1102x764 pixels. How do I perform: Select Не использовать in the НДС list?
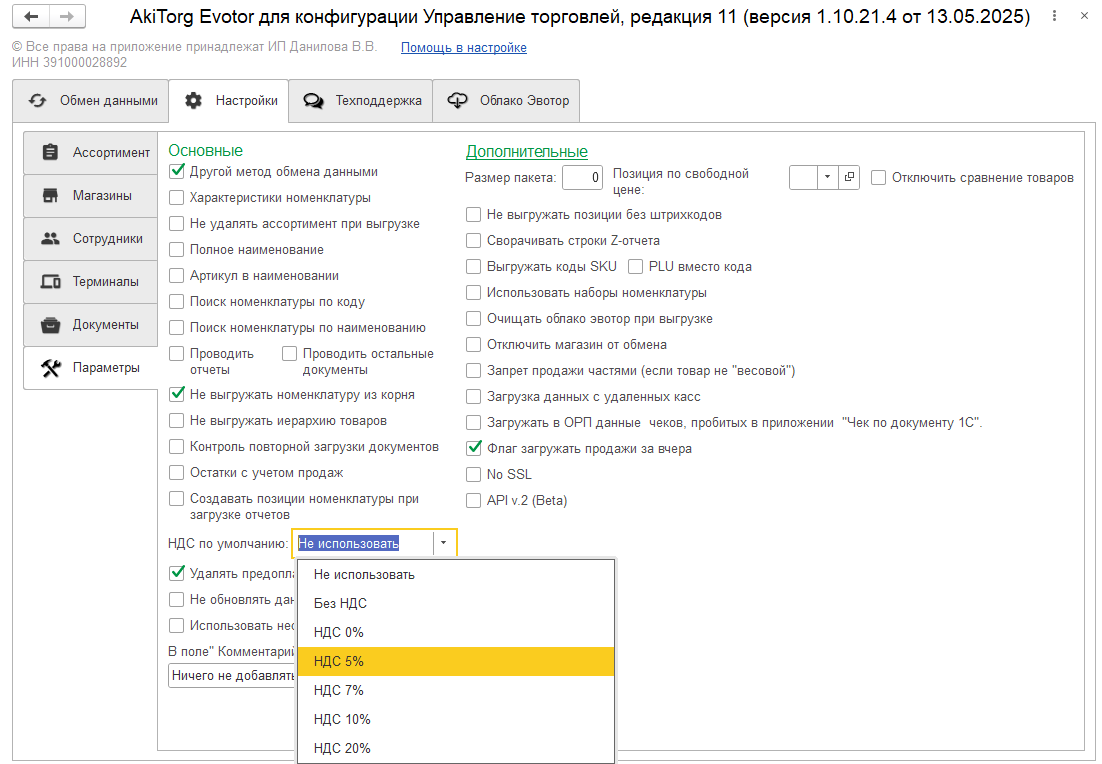(x=456, y=574)
